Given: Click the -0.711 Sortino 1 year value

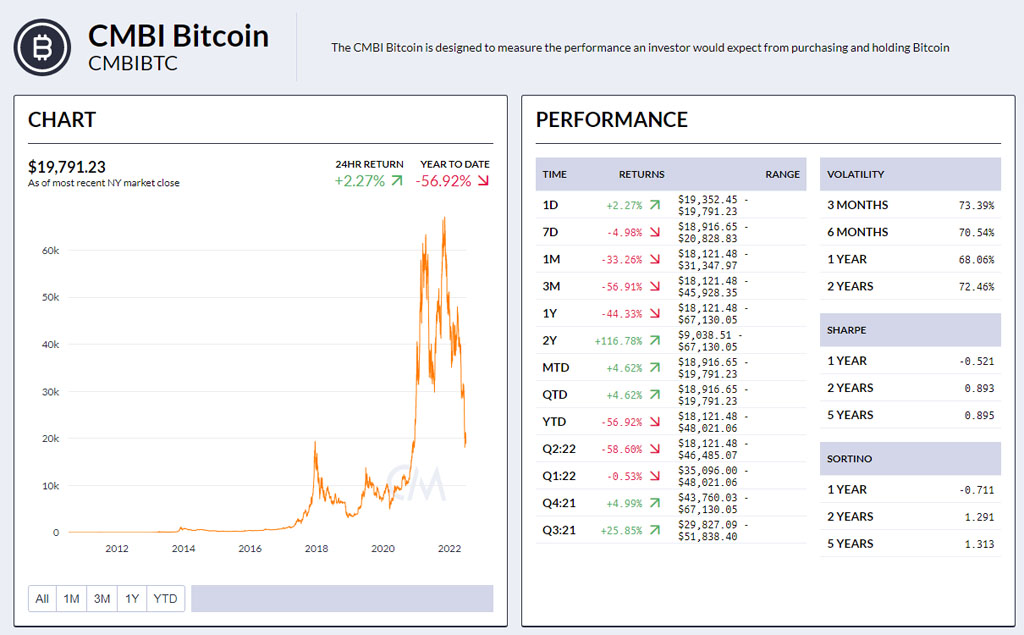Looking at the screenshot, I should pos(976,490).
